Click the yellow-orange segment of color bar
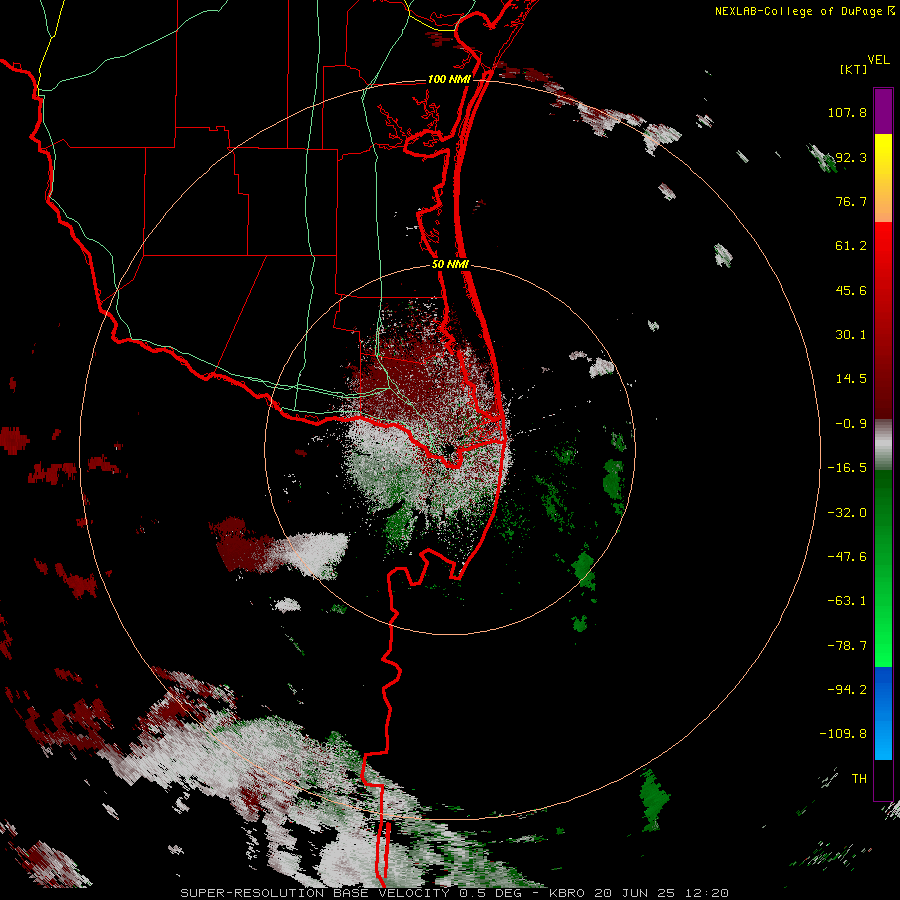The width and height of the screenshot is (900, 900). [883, 178]
